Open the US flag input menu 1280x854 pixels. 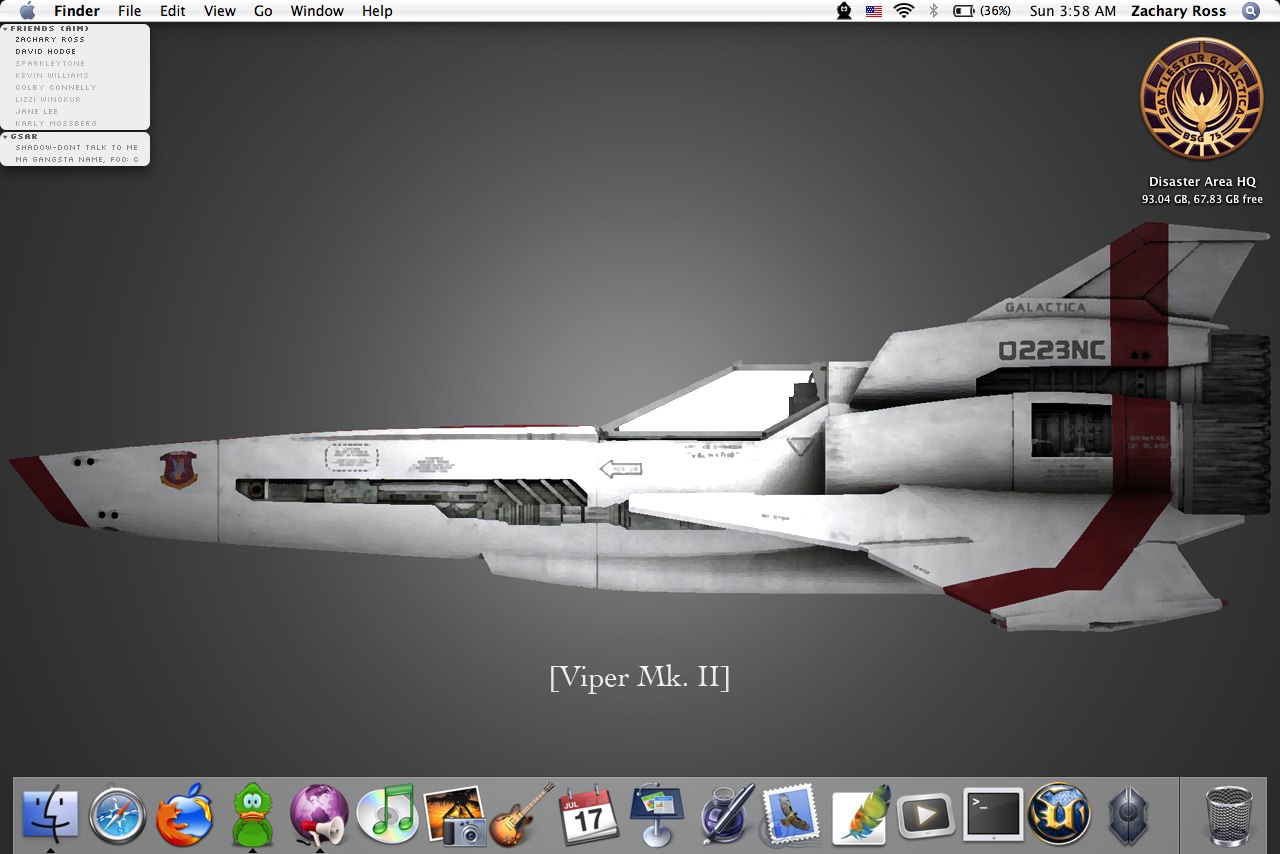(x=874, y=11)
